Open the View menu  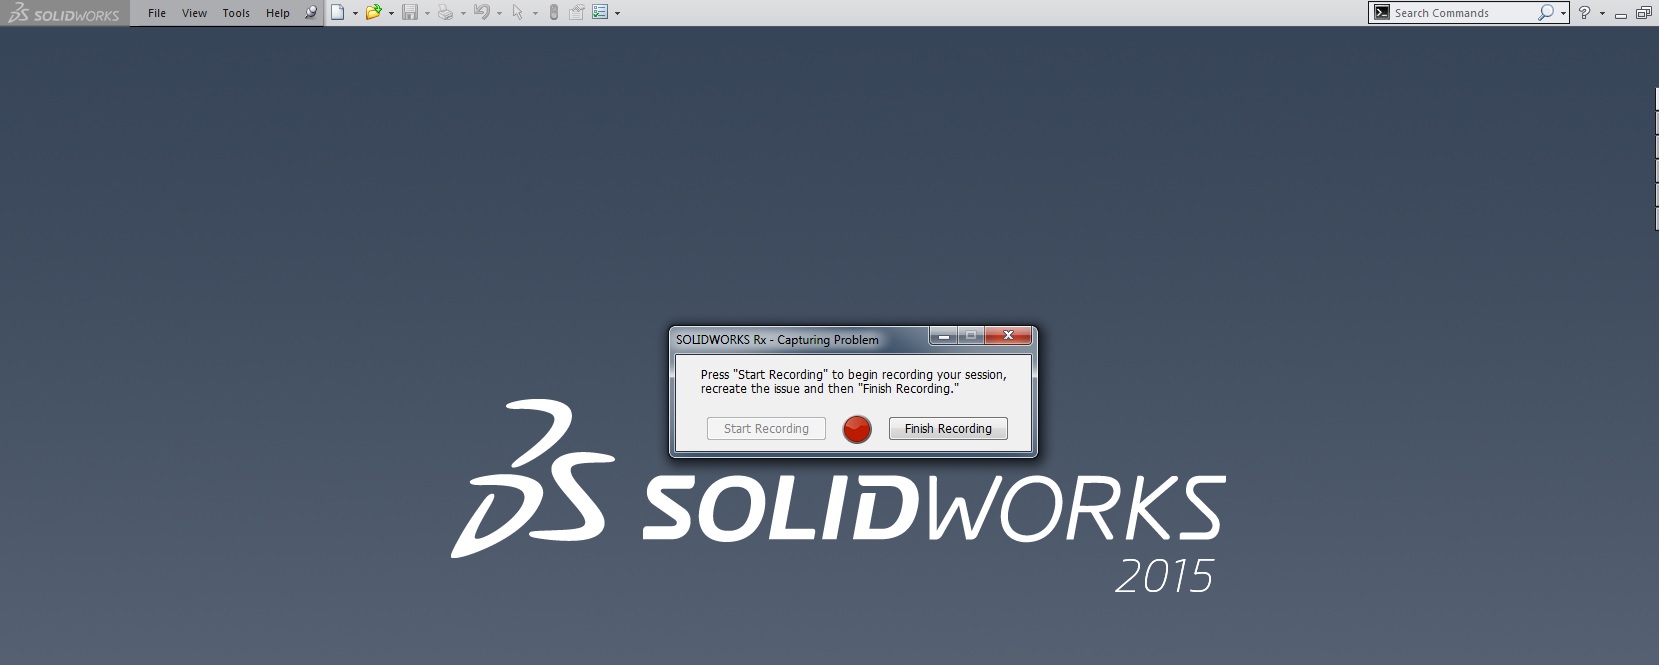[x=194, y=13]
